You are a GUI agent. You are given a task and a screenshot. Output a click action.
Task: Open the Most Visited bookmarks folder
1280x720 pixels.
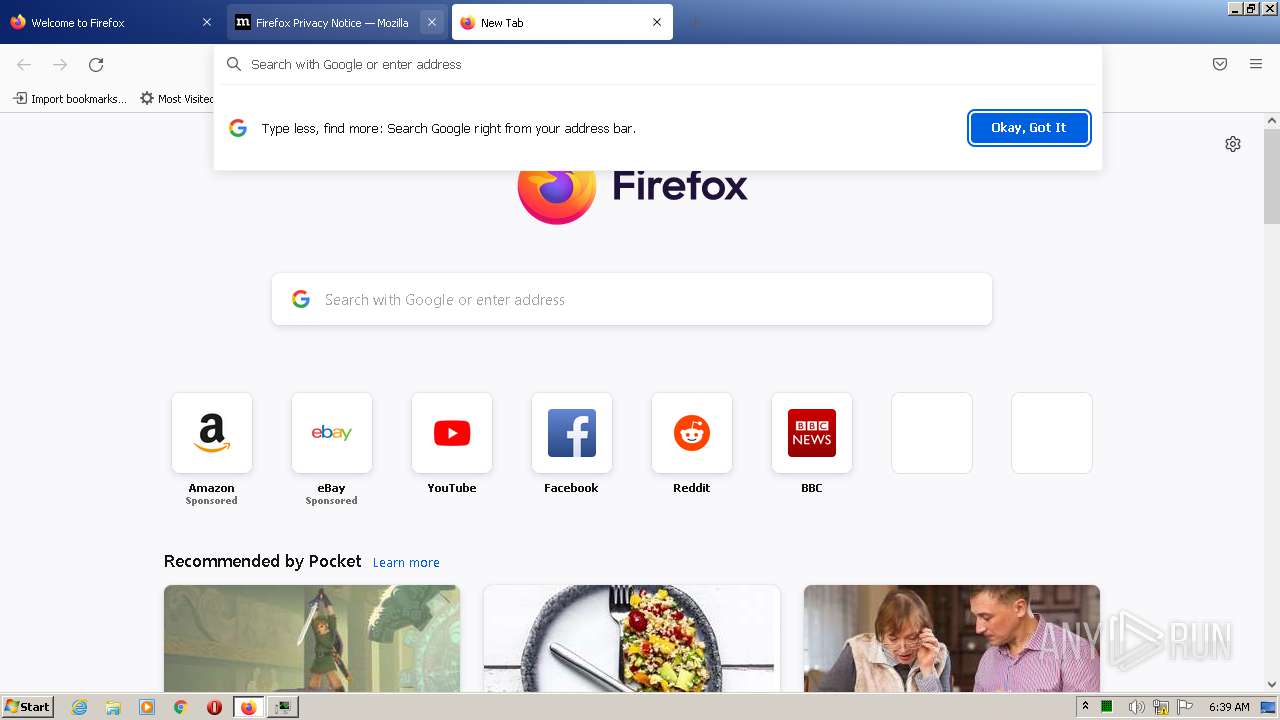178,99
